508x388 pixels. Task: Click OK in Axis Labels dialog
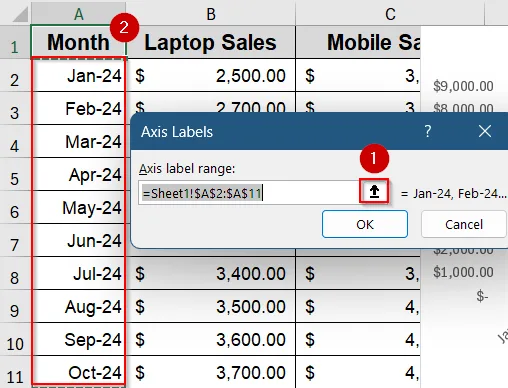pyautogui.click(x=365, y=224)
